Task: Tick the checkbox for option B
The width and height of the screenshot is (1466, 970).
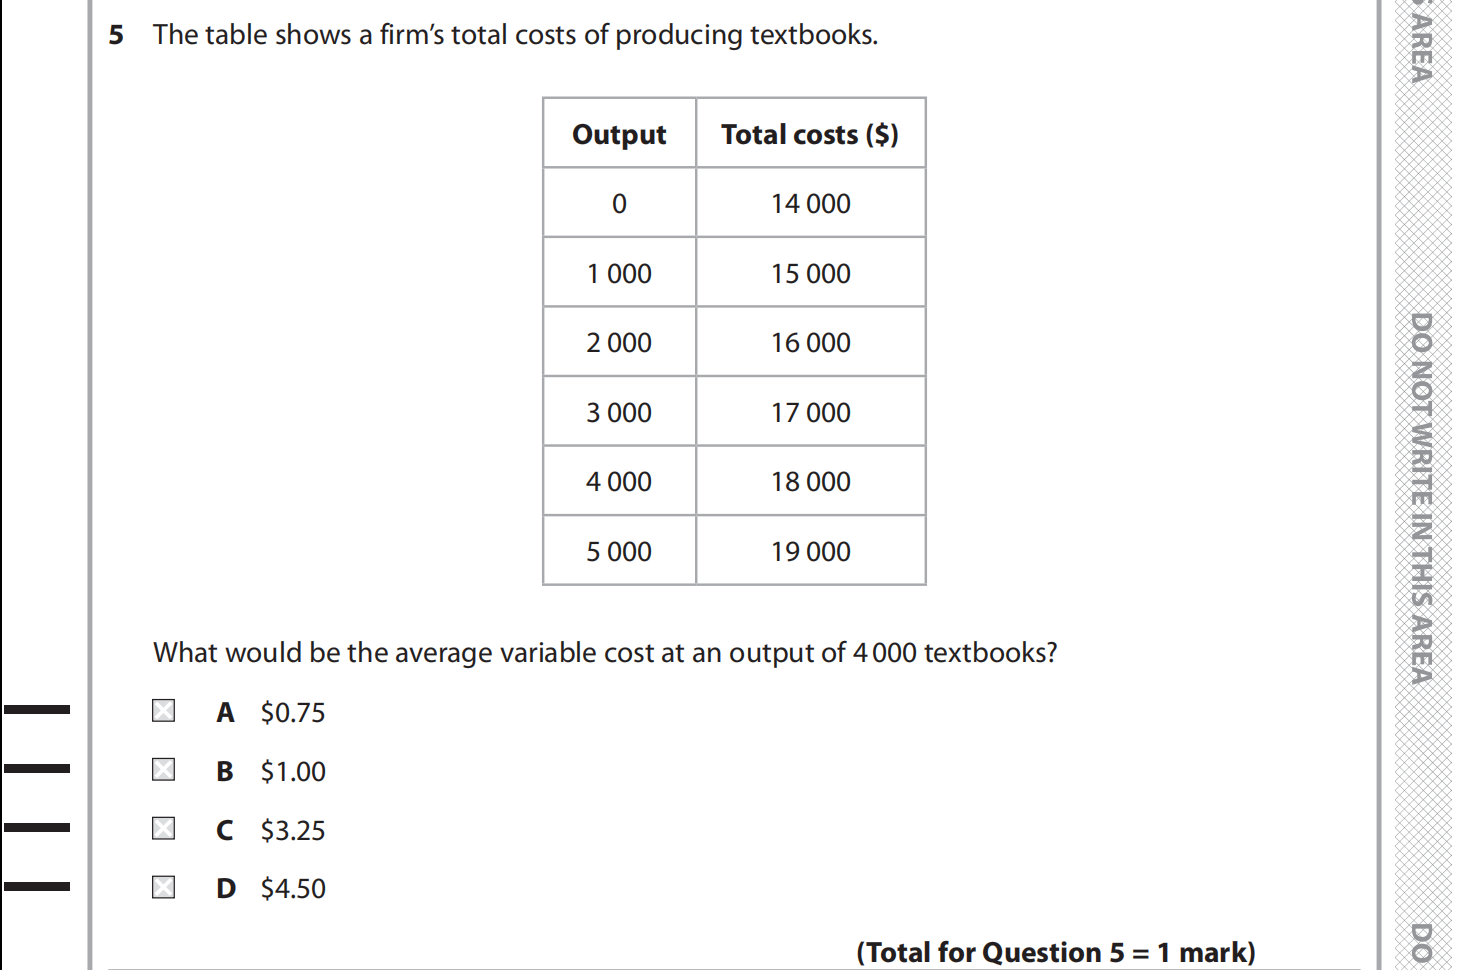Action: coord(163,770)
